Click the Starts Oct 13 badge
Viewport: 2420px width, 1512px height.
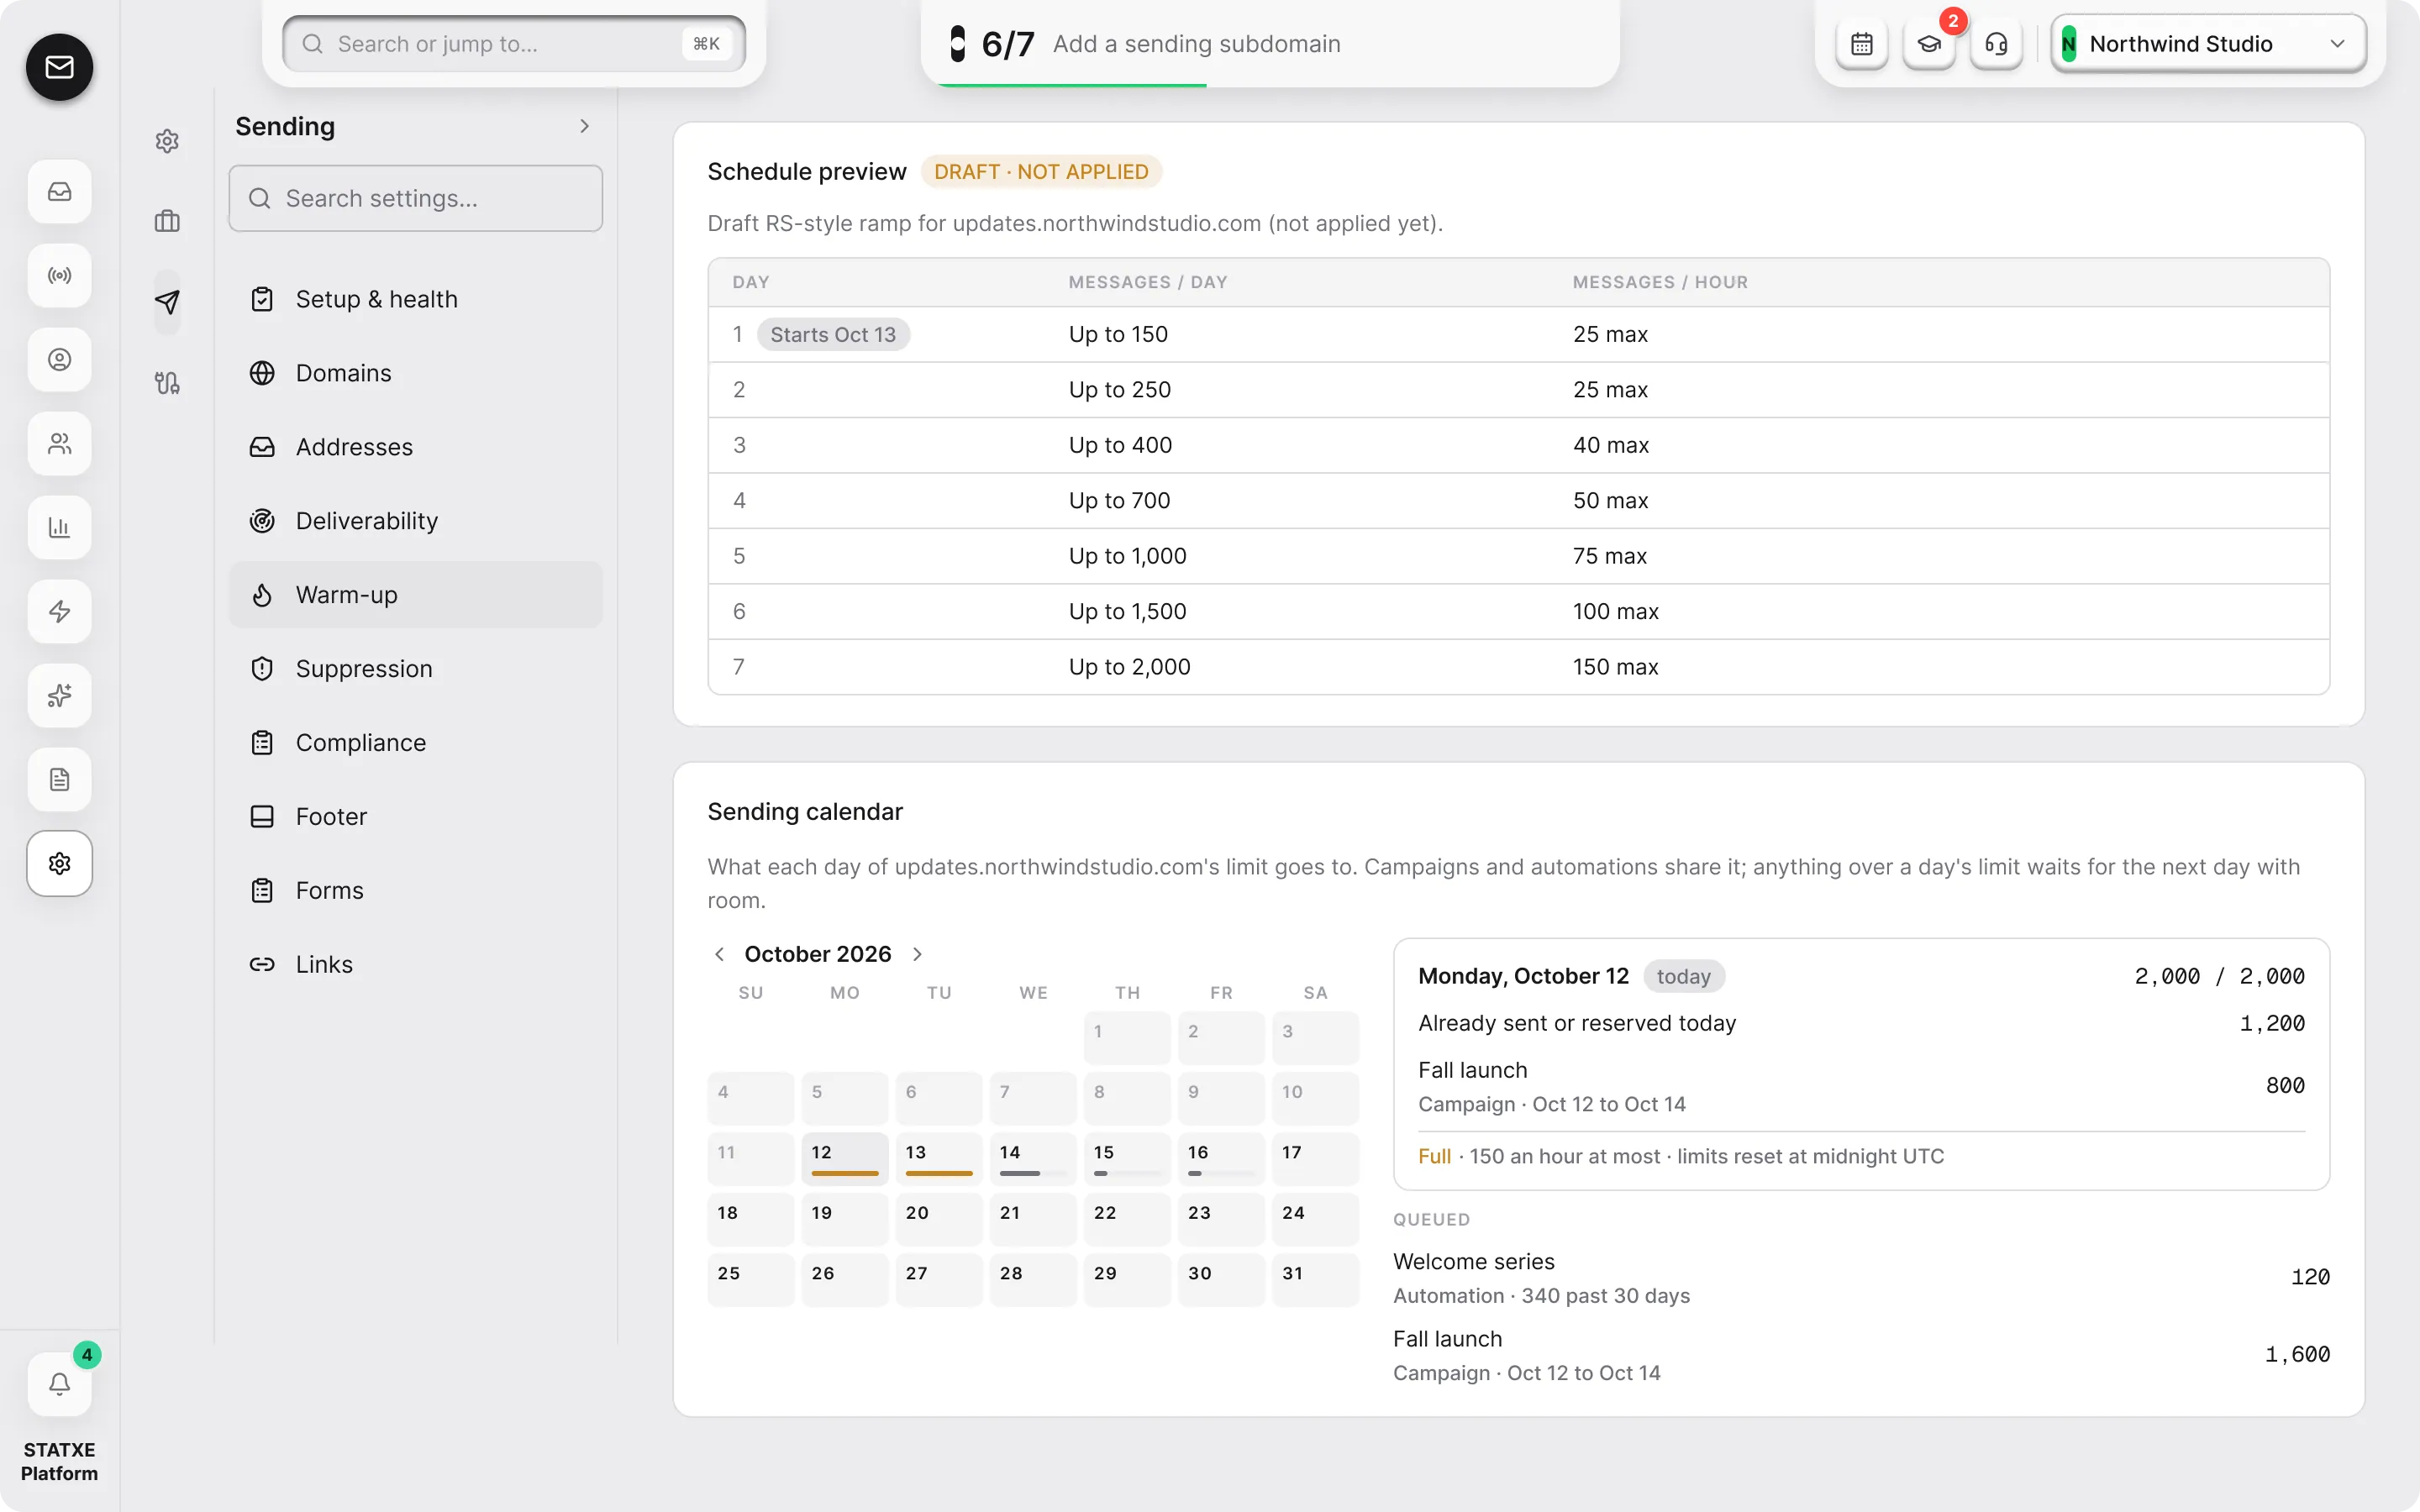click(833, 335)
